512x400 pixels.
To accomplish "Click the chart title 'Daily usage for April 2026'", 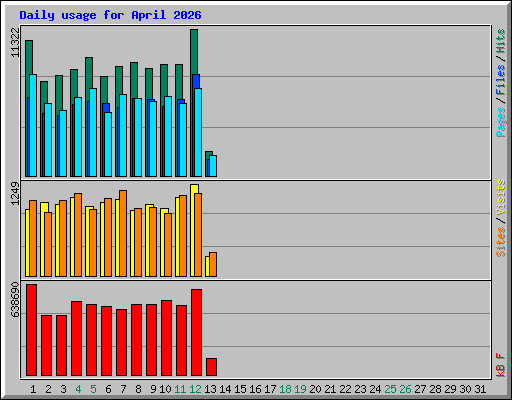I will [110, 15].
